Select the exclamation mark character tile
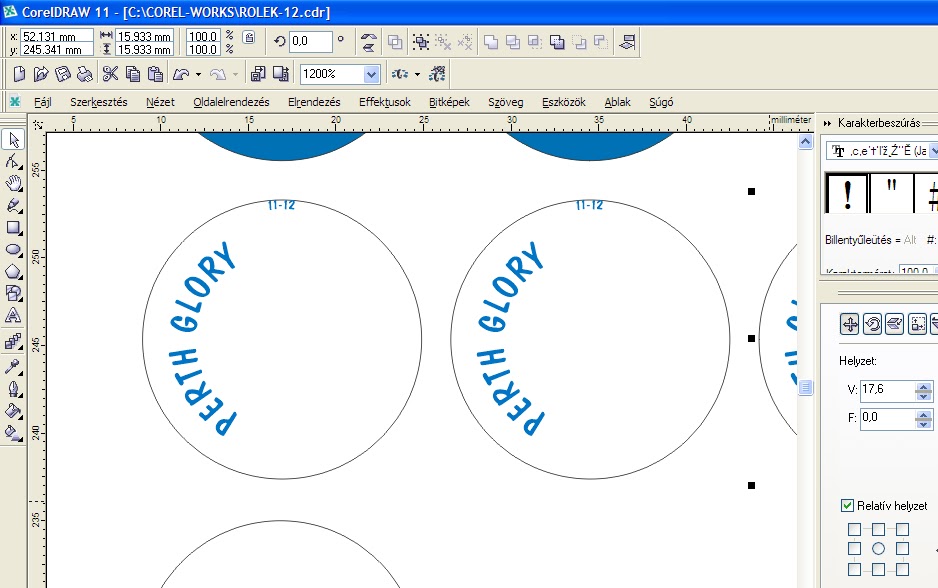Screen dimensions: 938x588 point(847,193)
